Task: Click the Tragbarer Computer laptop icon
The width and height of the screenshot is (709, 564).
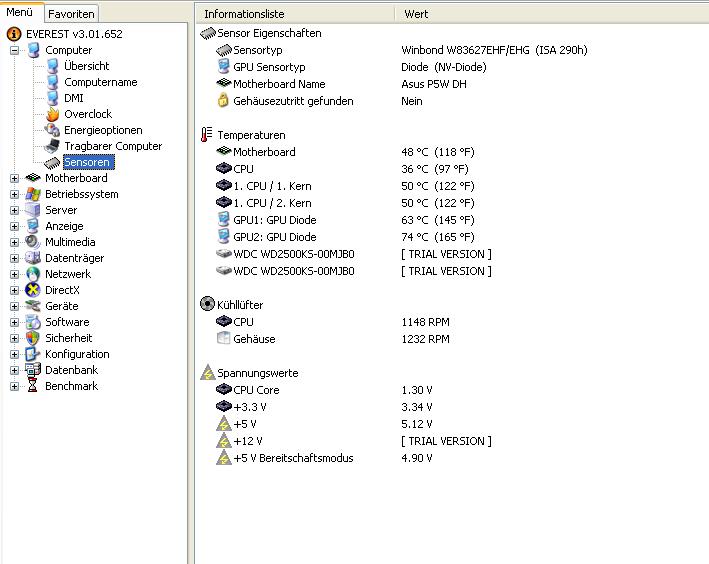Action: 52,146
